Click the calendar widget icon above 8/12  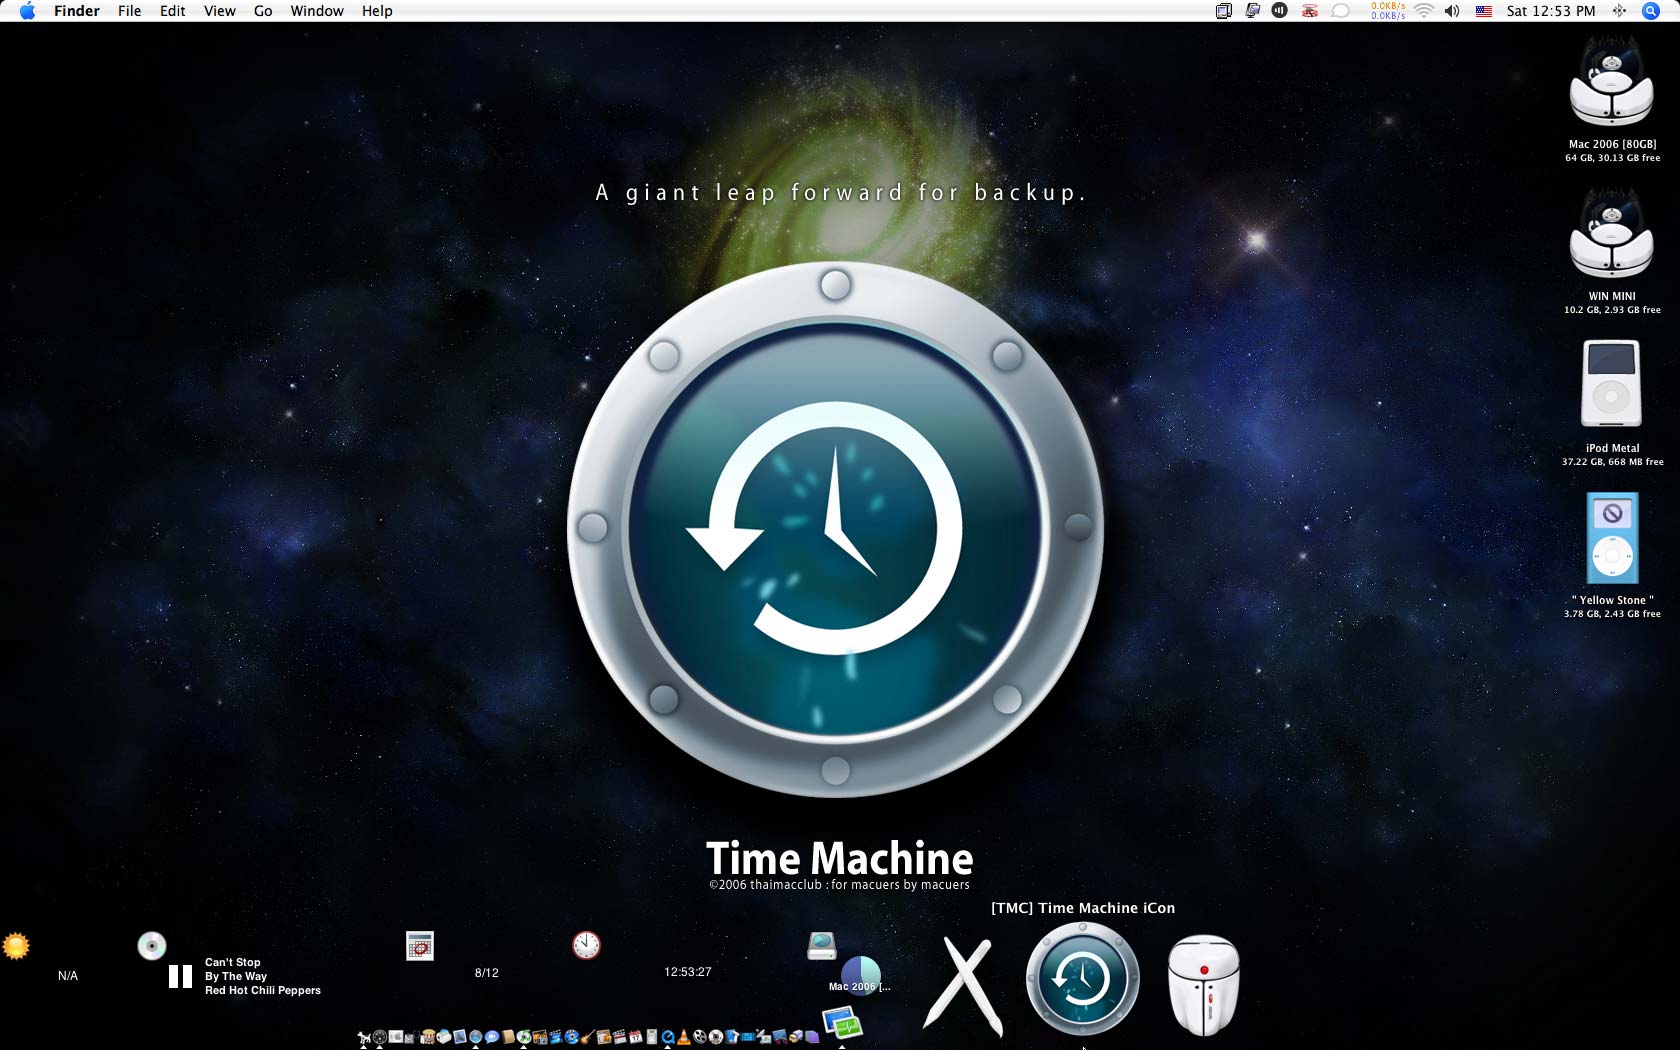click(420, 946)
